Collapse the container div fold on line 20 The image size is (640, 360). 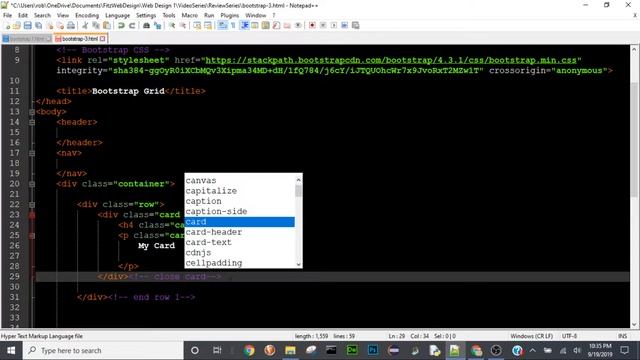32,184
